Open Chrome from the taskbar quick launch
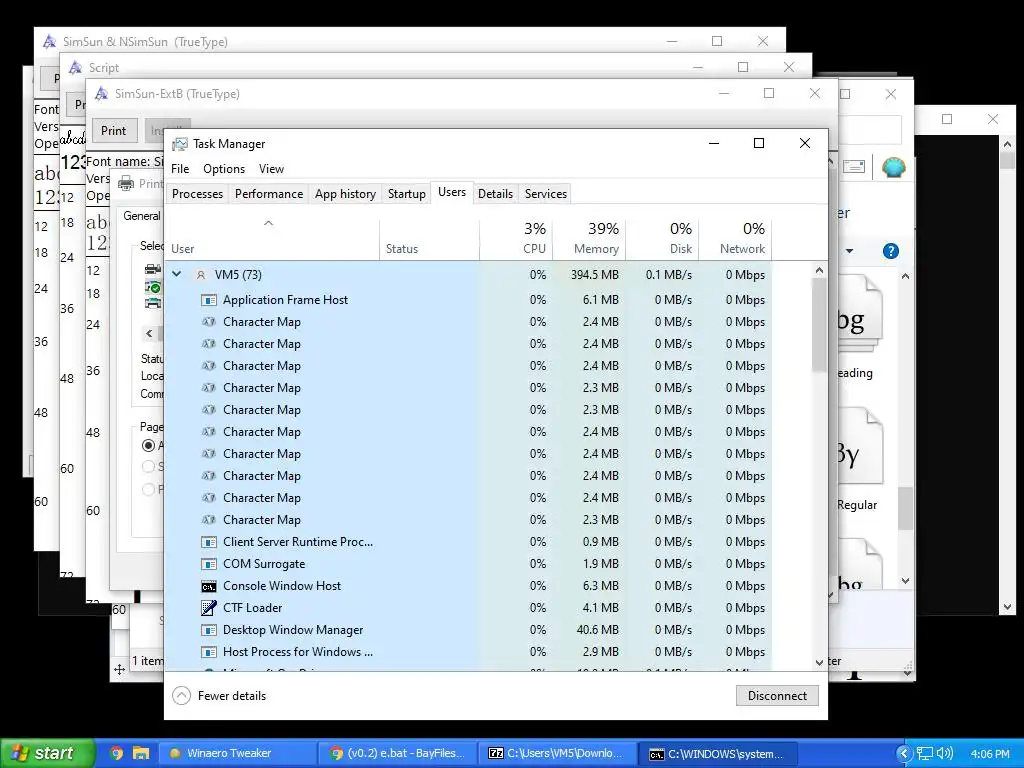The image size is (1024, 768). coord(116,753)
